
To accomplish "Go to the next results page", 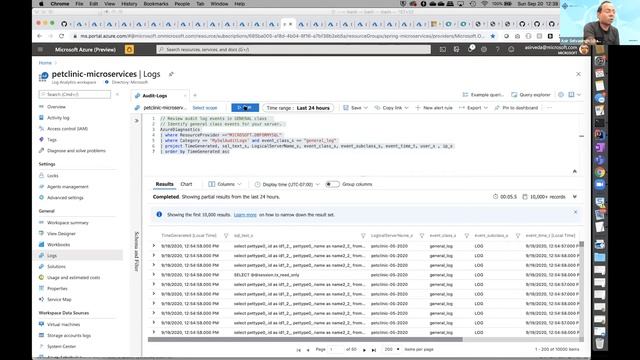I will 364,350.
